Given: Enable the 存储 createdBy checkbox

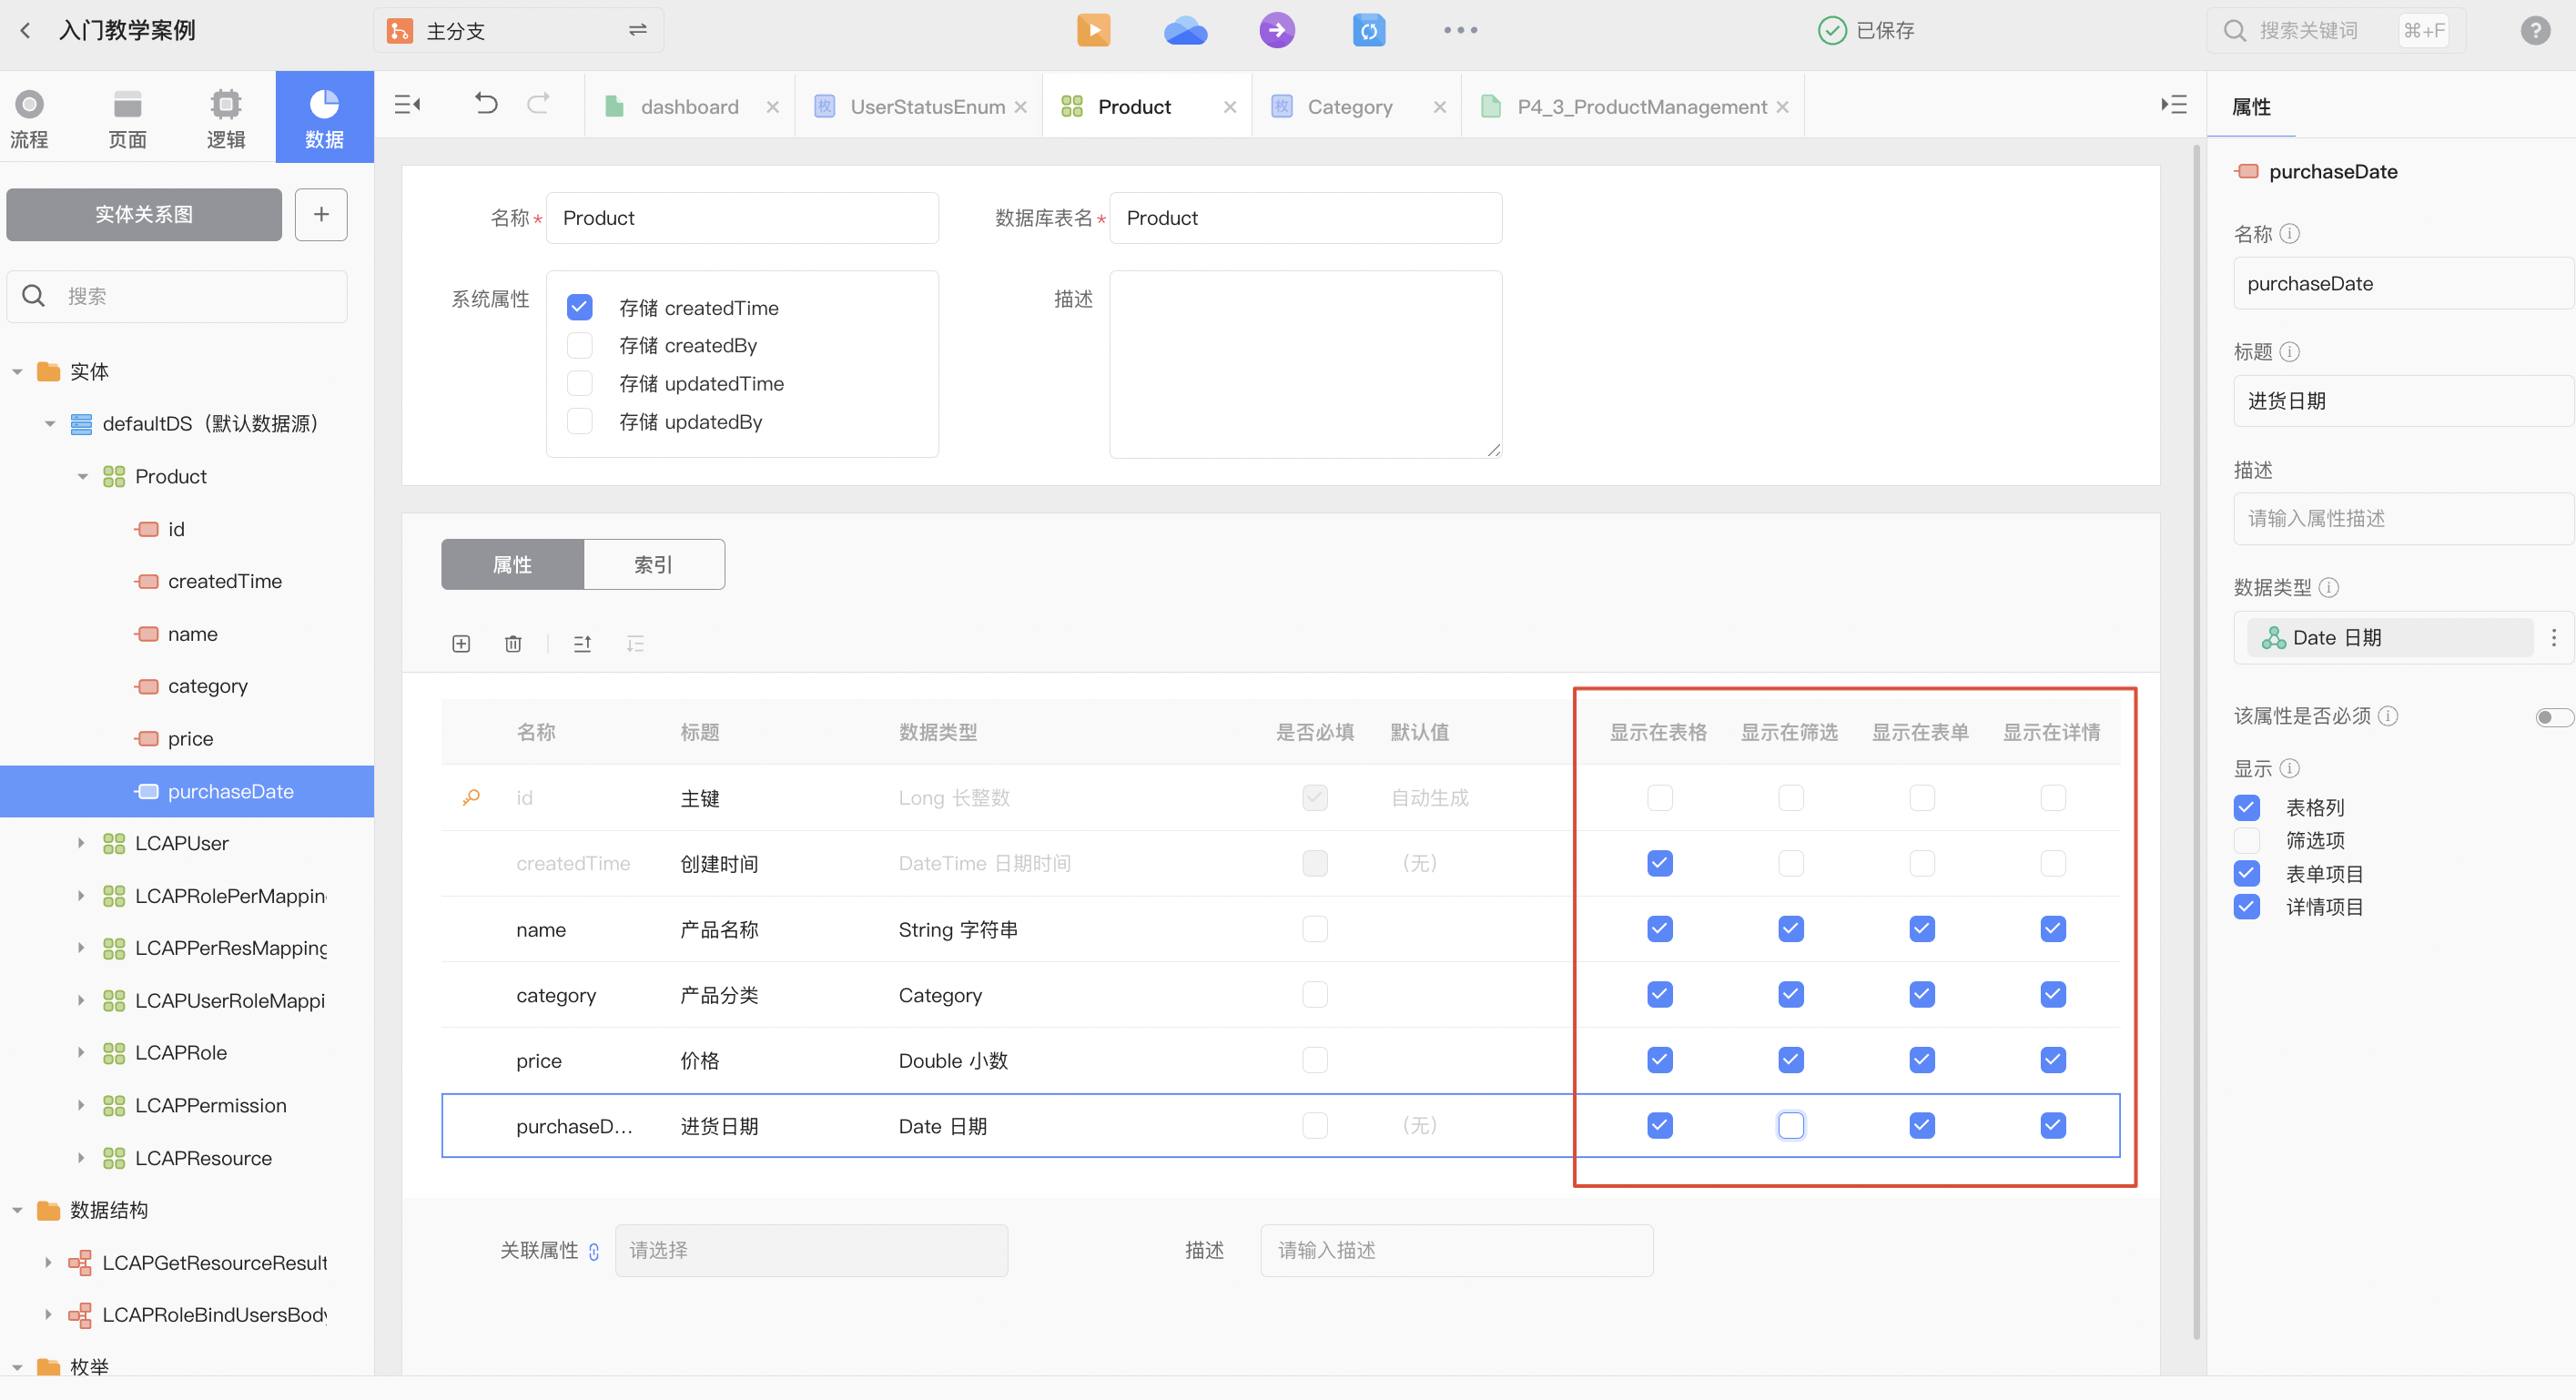Looking at the screenshot, I should (x=579, y=345).
